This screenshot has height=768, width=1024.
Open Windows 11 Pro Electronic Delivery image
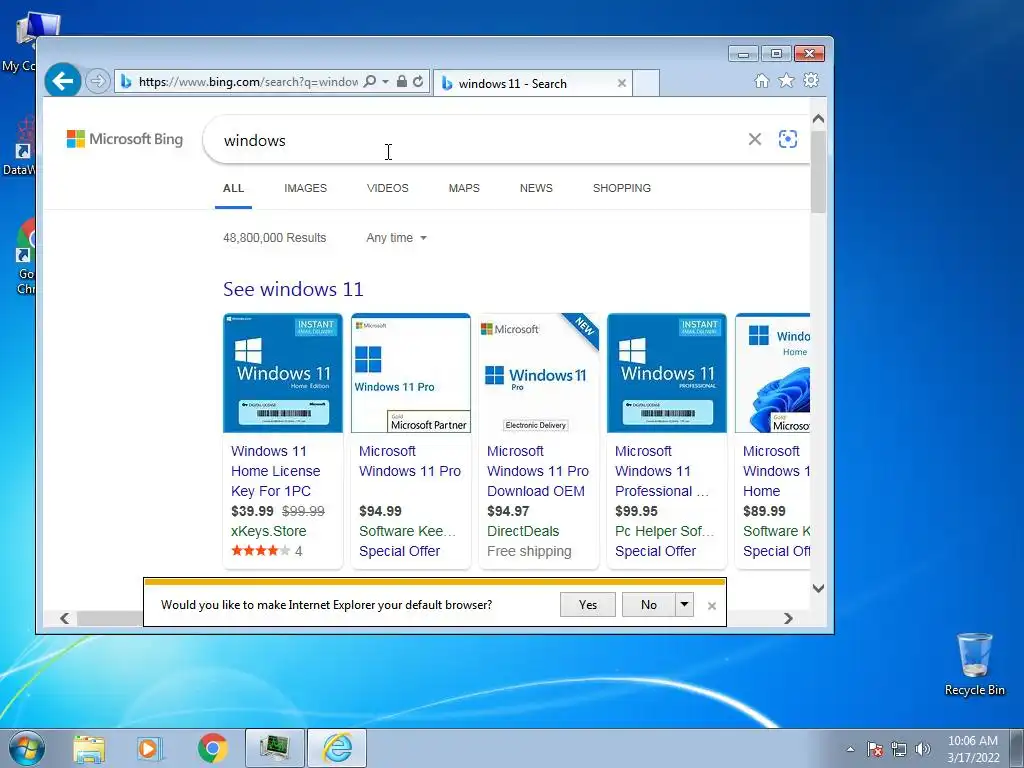(539, 373)
